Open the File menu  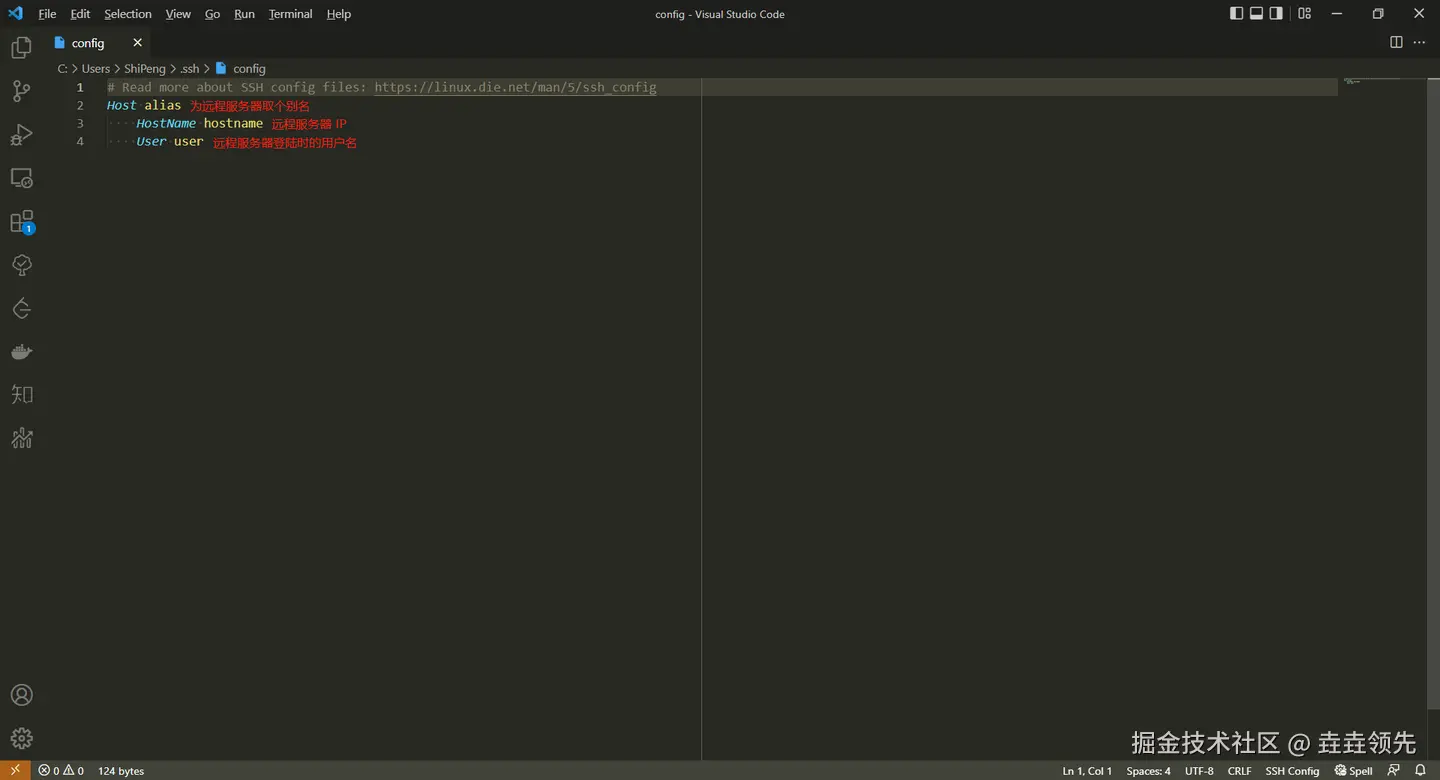[47, 14]
